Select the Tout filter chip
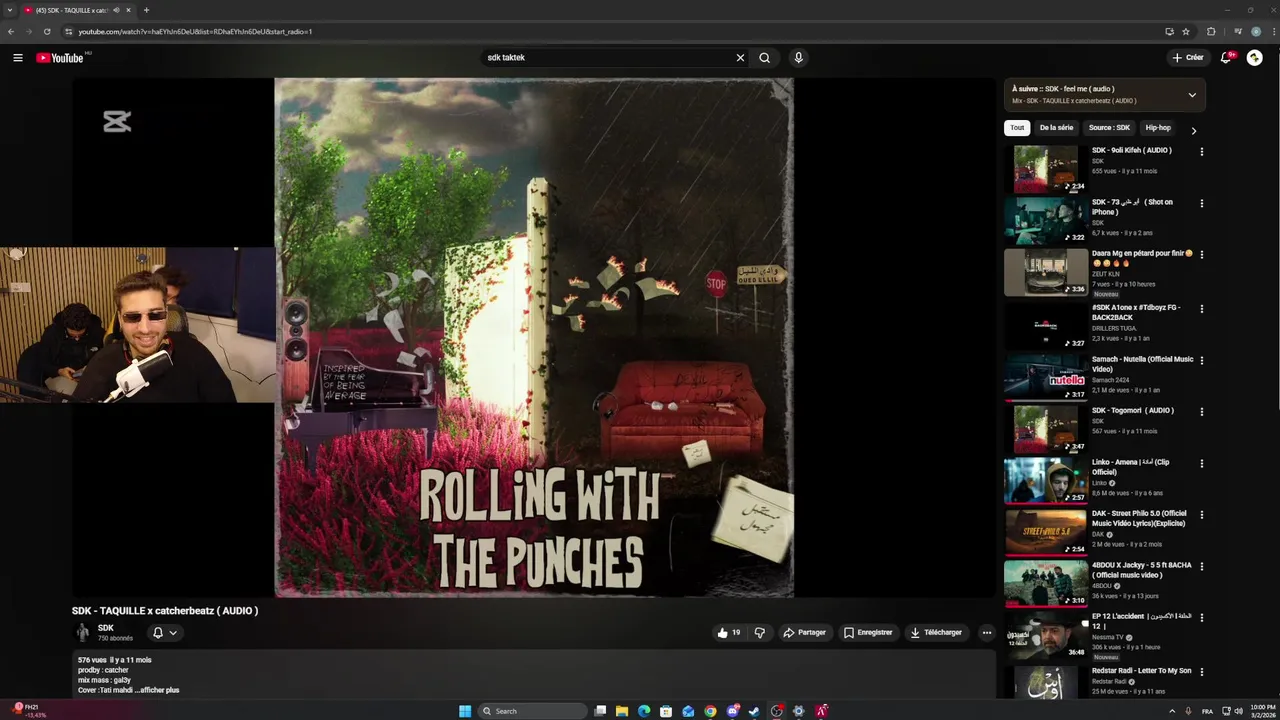This screenshot has height=720, width=1280. (x=1017, y=128)
